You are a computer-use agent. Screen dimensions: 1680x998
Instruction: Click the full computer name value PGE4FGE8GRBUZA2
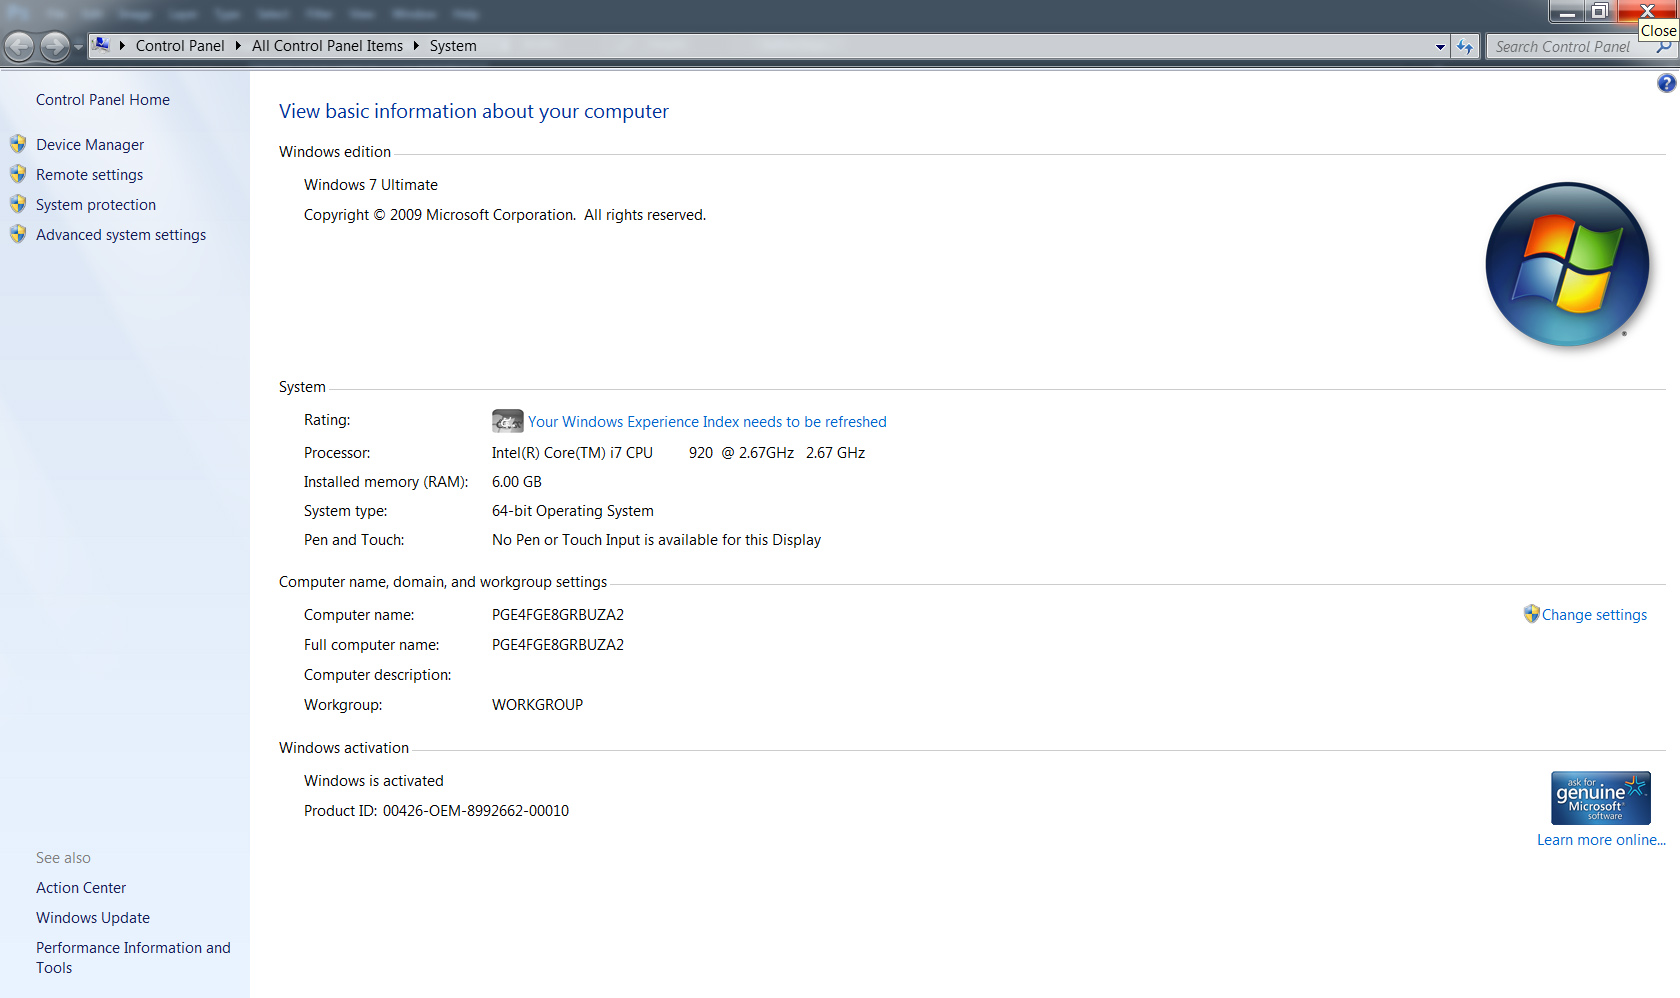coord(558,645)
